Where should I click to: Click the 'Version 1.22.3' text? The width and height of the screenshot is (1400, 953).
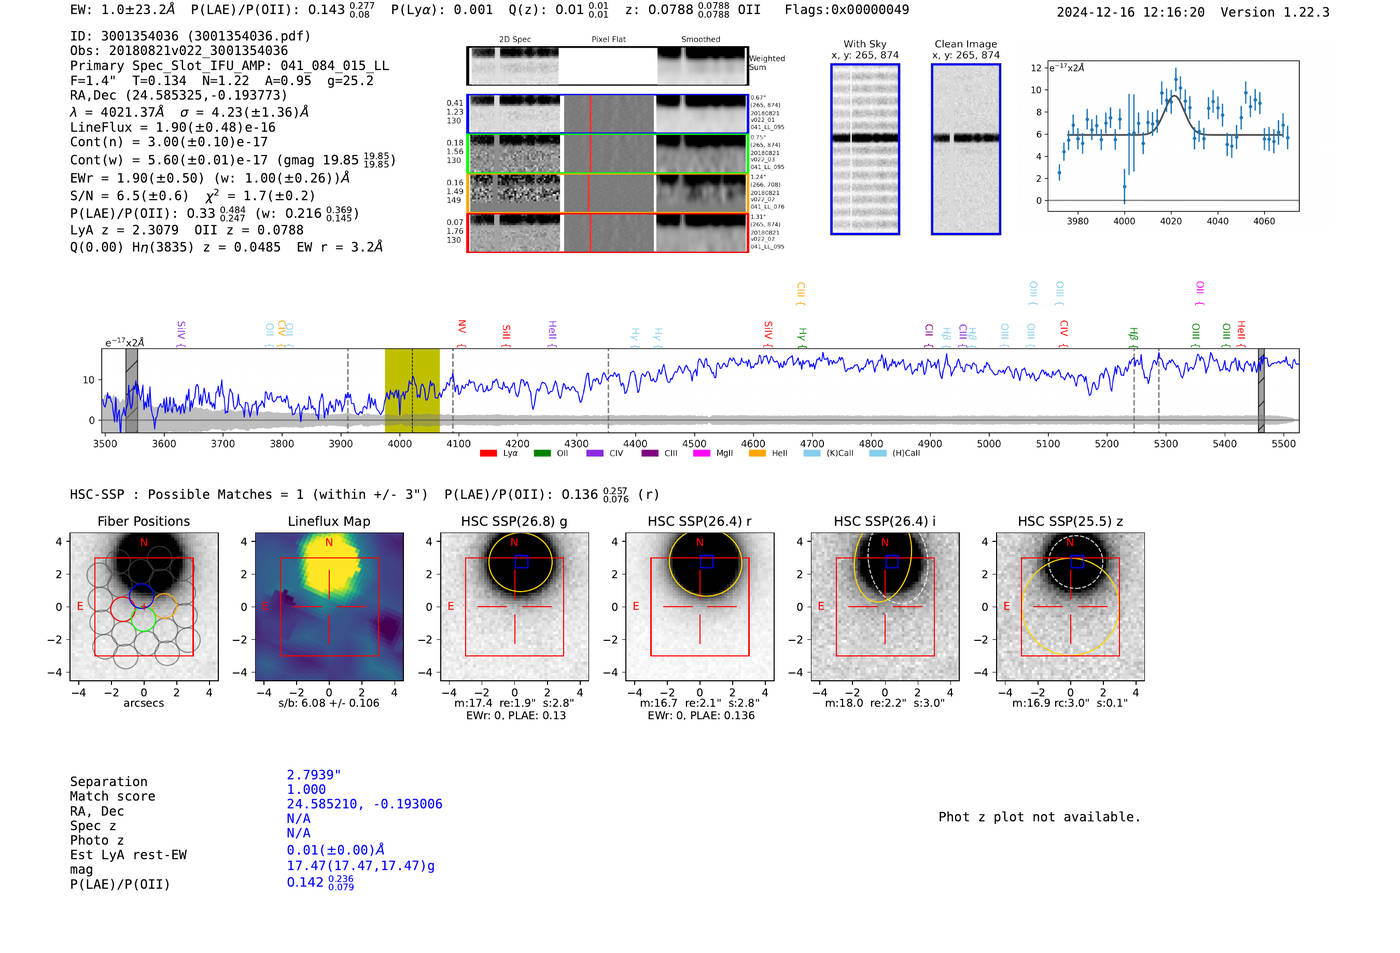(x=1275, y=12)
